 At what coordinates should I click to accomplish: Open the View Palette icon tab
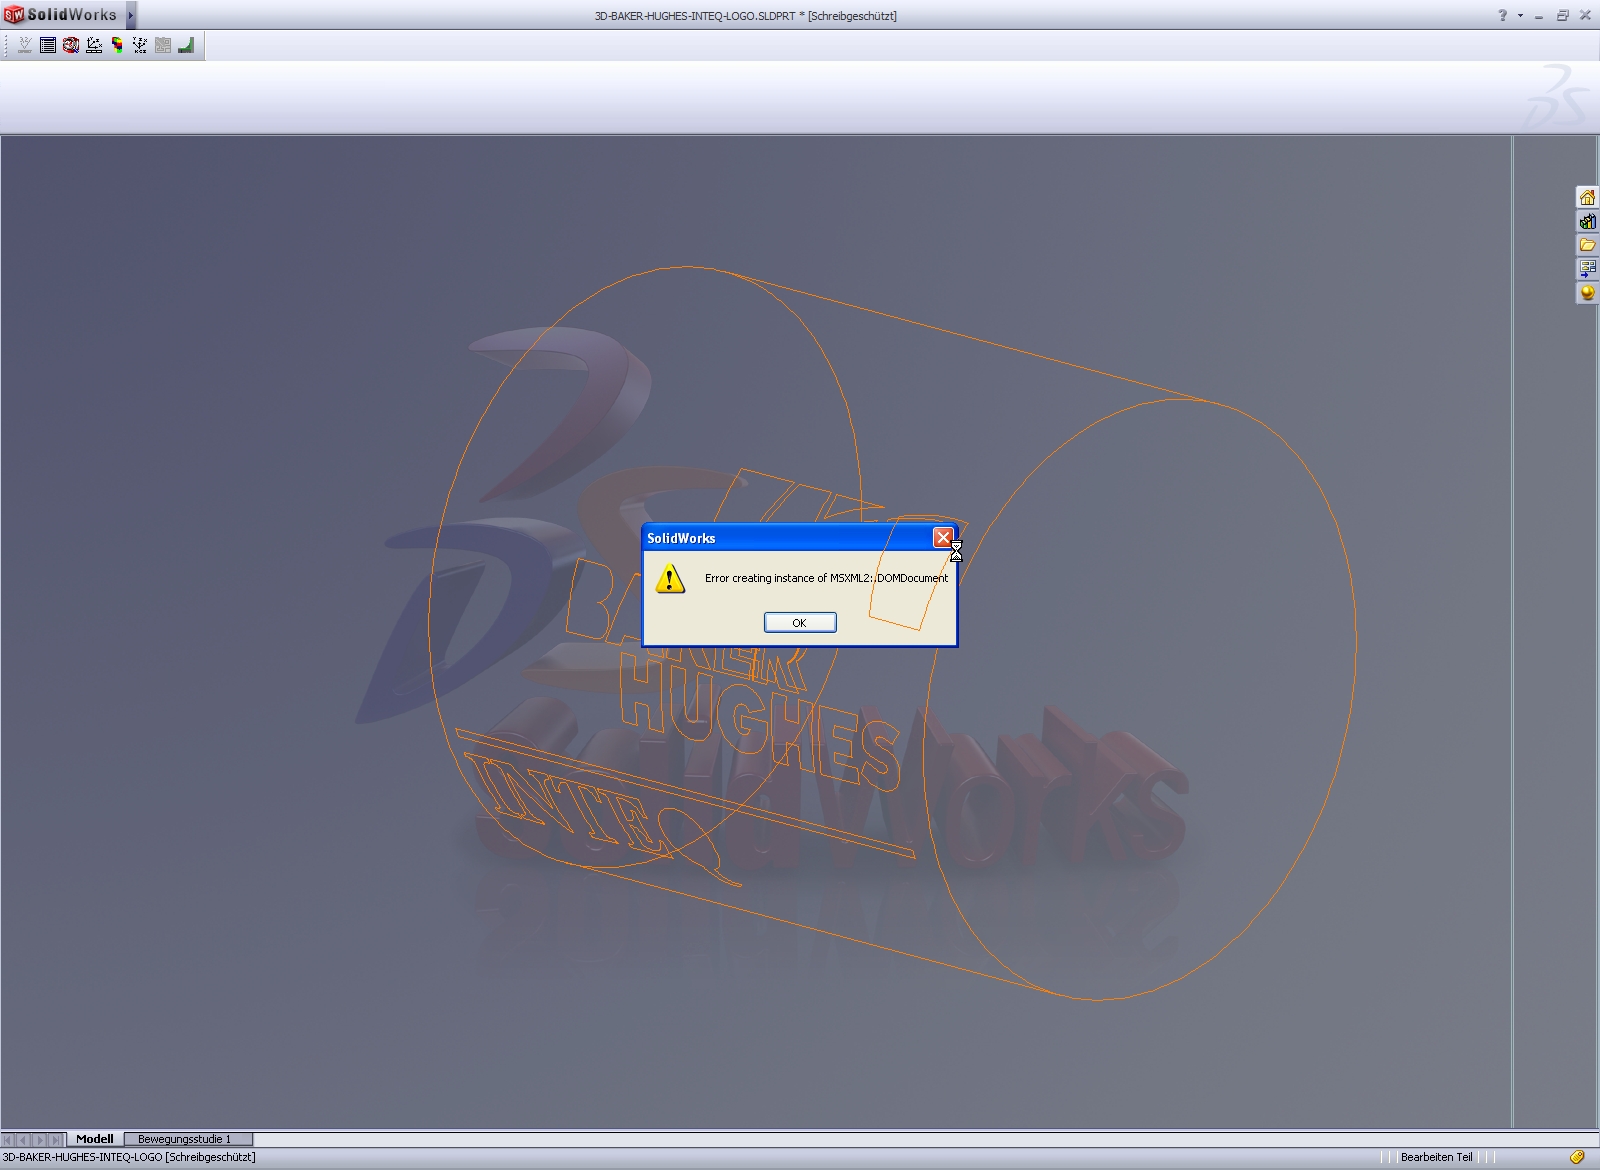pyautogui.click(x=1587, y=269)
